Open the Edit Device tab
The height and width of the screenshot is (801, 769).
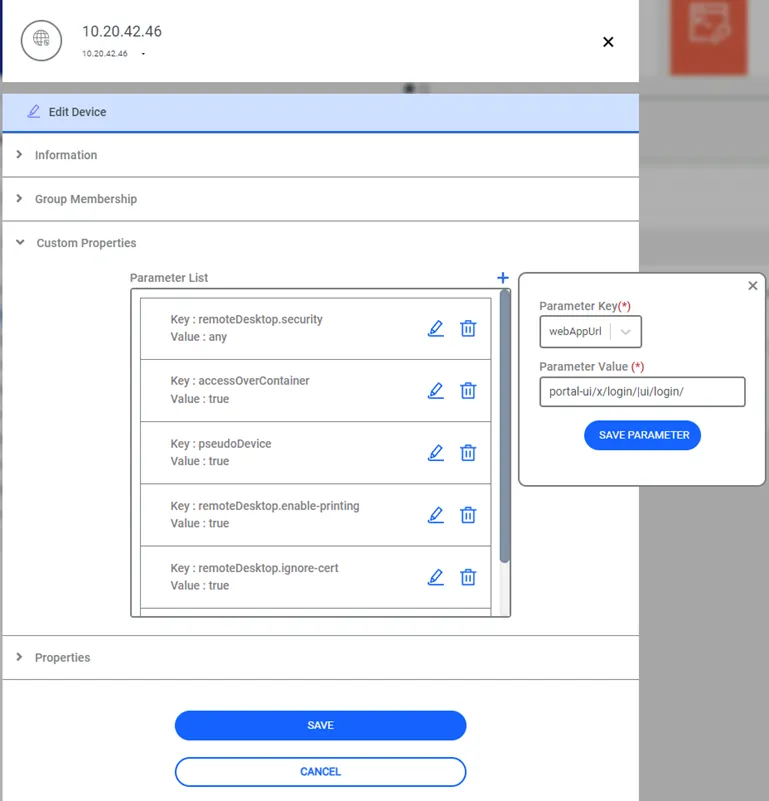pyautogui.click(x=320, y=112)
